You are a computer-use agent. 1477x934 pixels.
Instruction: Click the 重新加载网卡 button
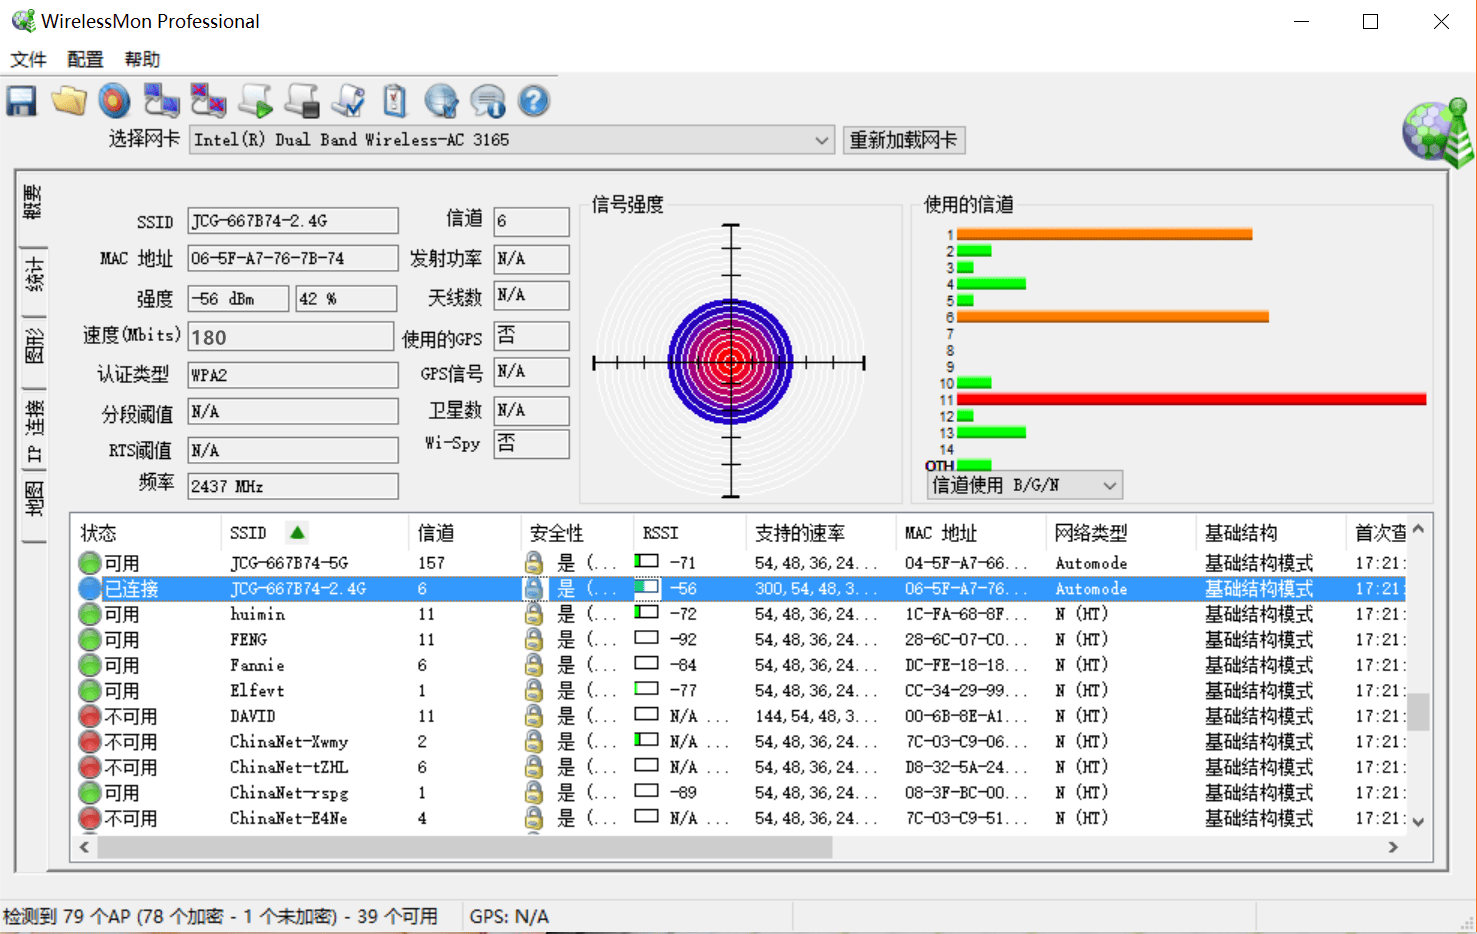pos(903,140)
